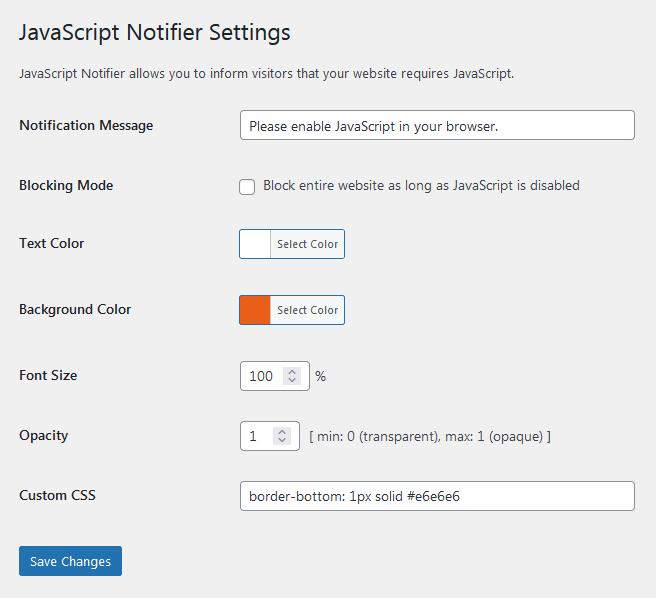The image size is (656, 598).
Task: Click the Notification Message label
Action: click(x=86, y=126)
